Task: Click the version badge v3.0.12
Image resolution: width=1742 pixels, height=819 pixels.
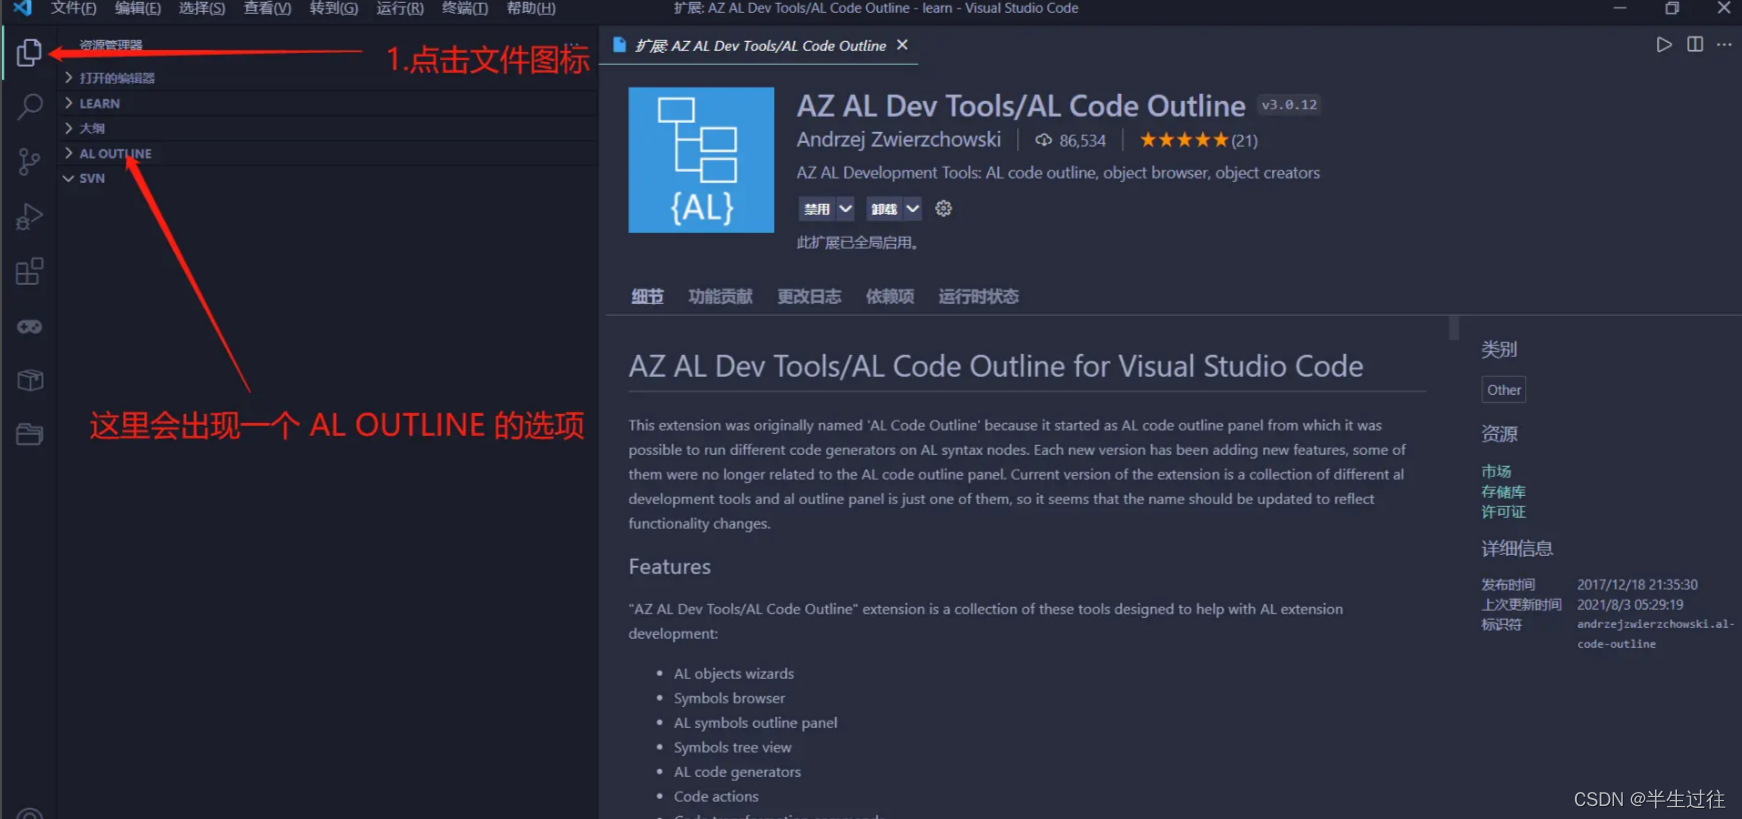Action: click(1289, 104)
